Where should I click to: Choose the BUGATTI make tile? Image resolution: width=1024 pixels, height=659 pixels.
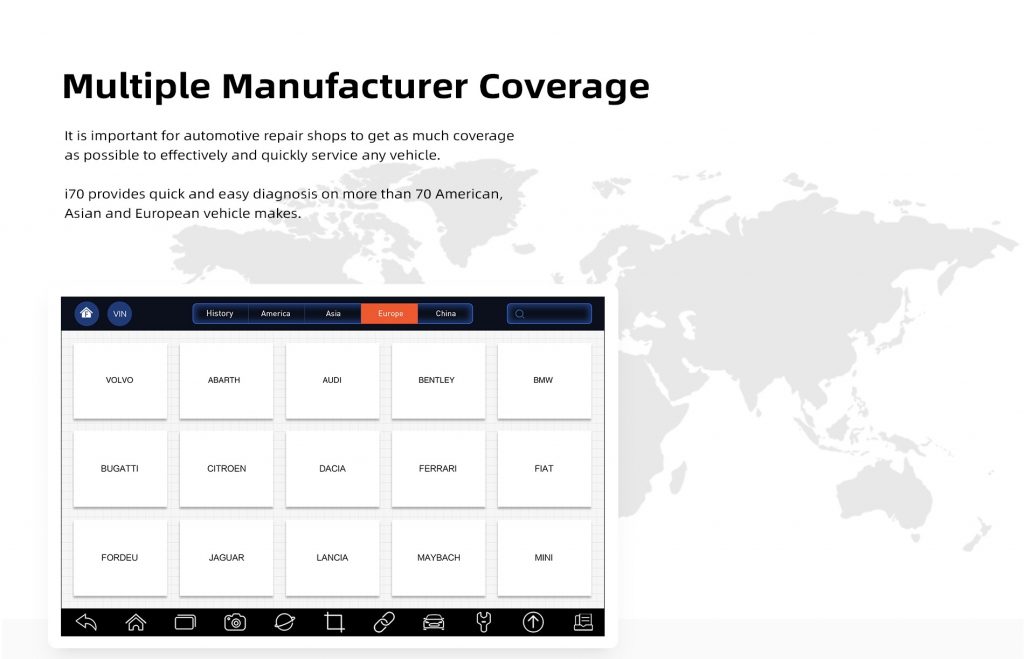(120, 469)
